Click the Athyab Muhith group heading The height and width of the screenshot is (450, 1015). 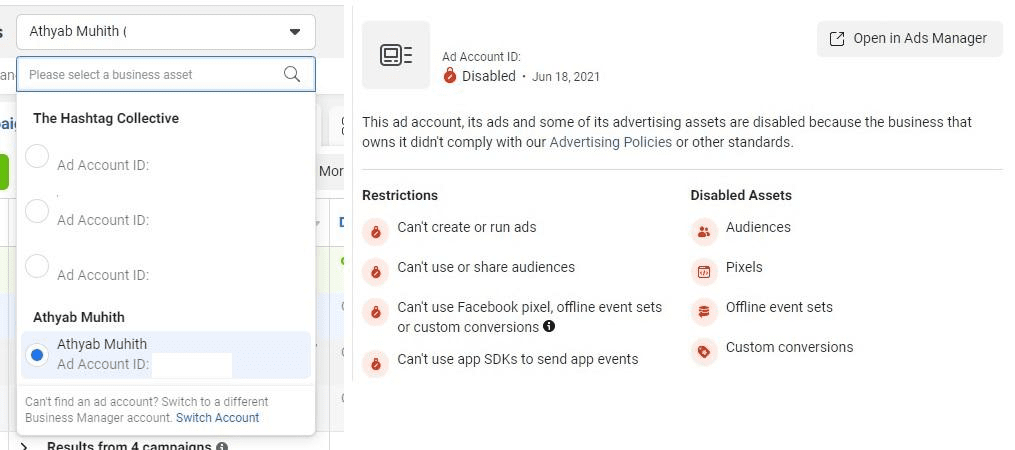point(79,317)
